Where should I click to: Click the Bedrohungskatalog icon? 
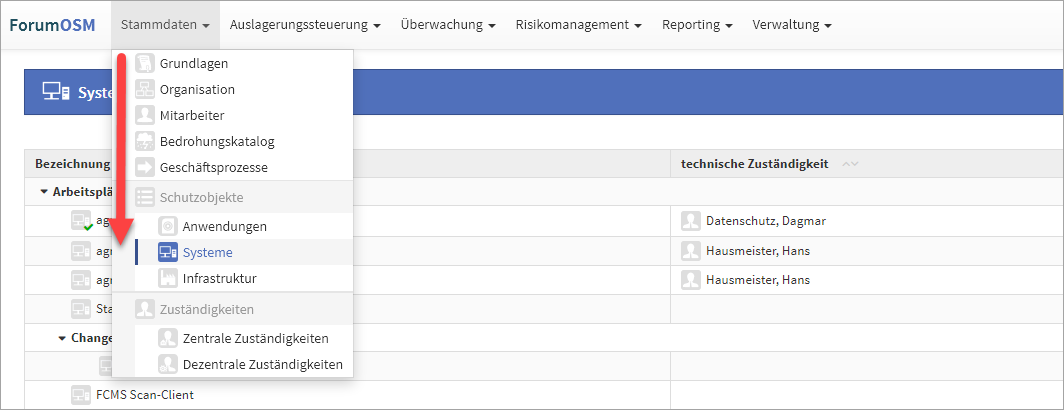(145, 141)
